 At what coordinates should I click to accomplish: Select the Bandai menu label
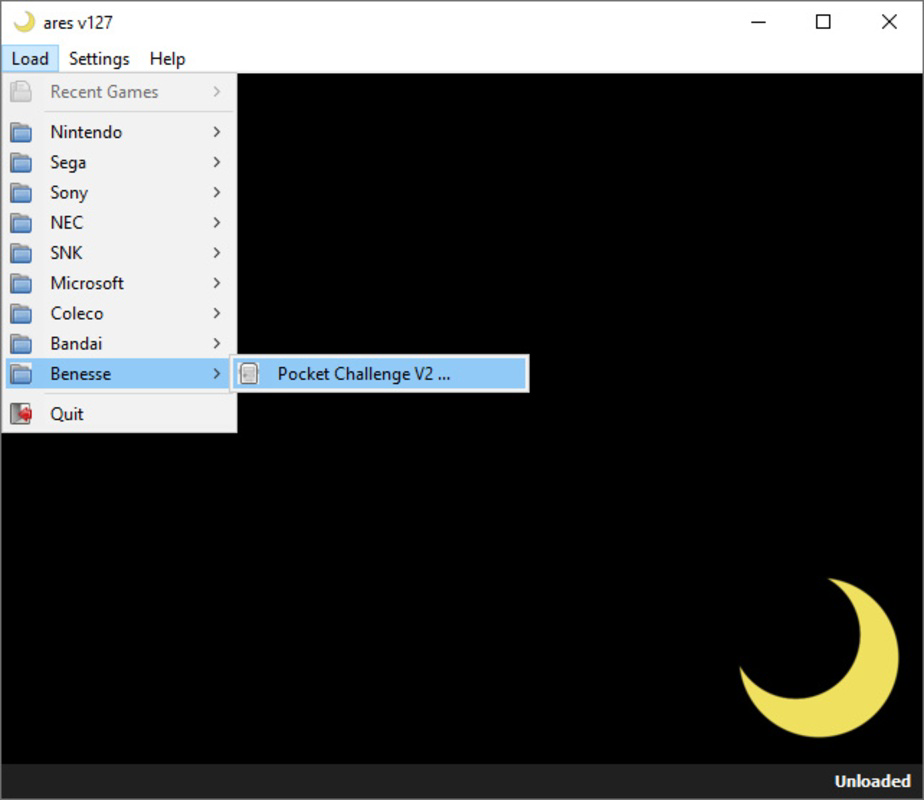pos(76,343)
